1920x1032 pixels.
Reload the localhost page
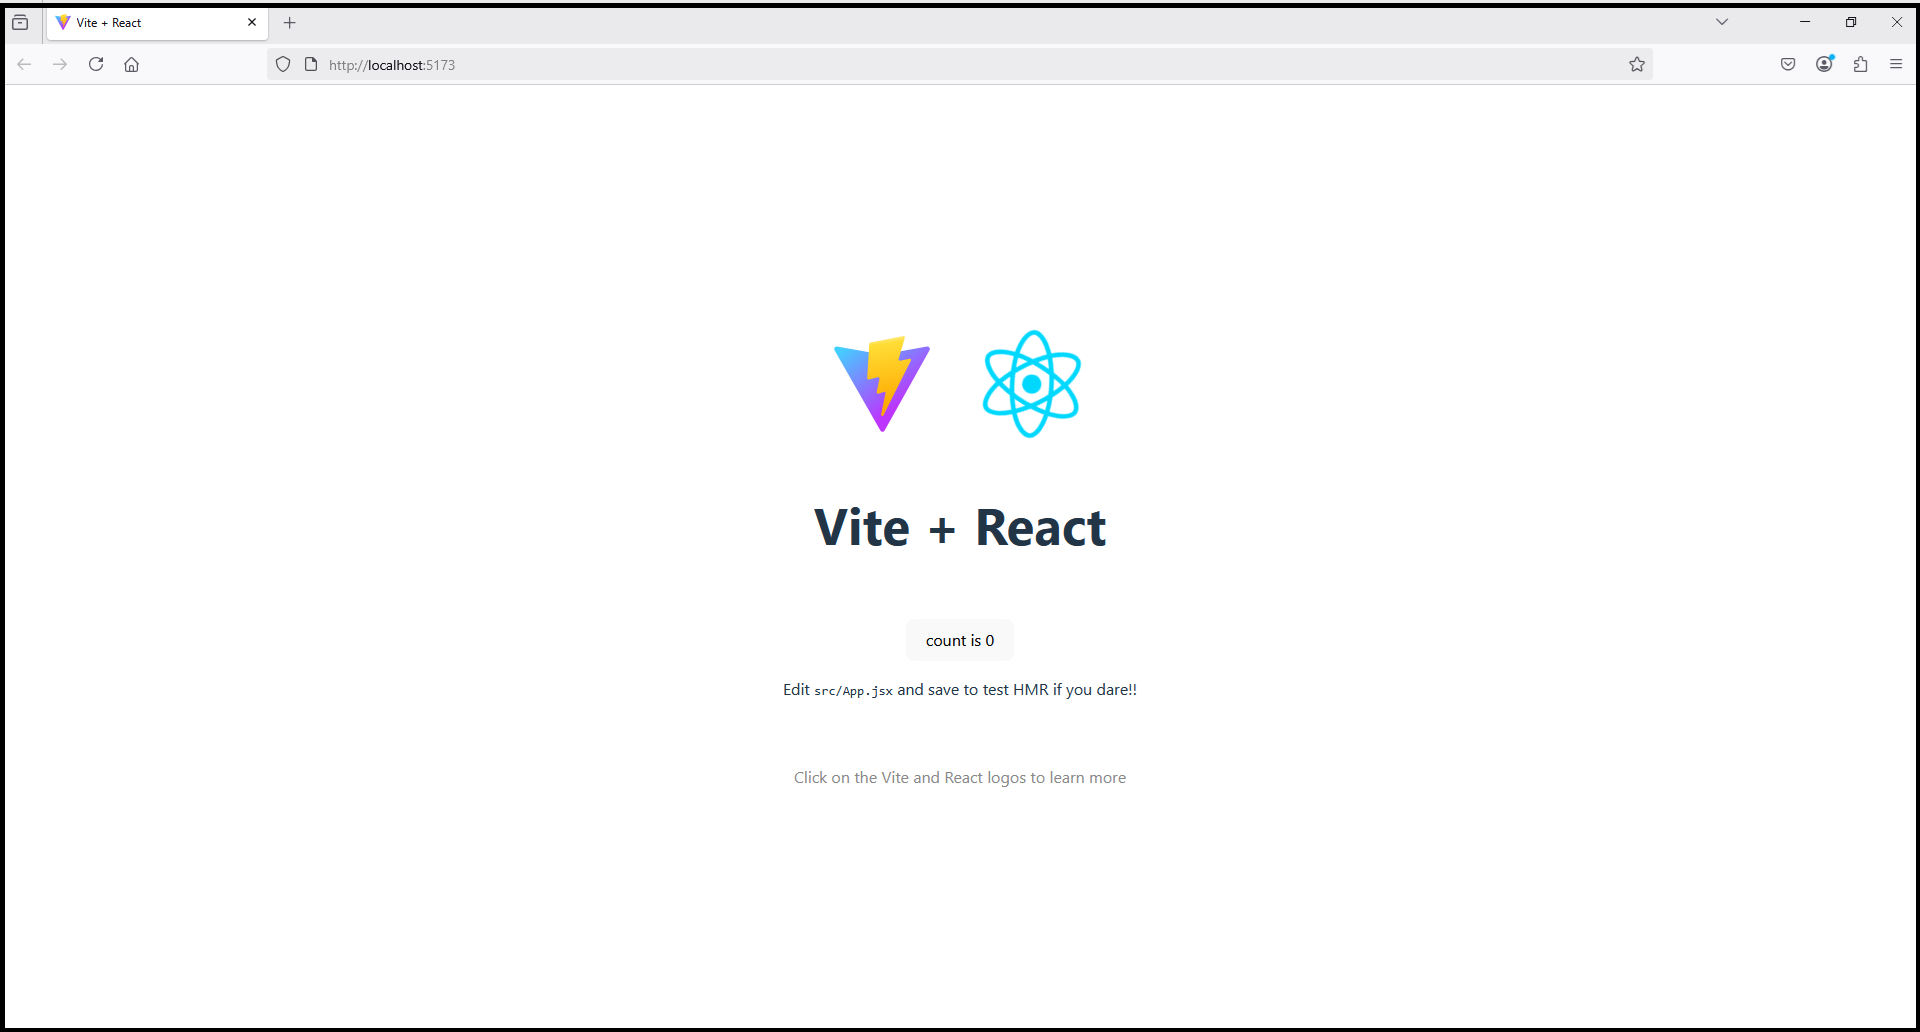tap(96, 64)
